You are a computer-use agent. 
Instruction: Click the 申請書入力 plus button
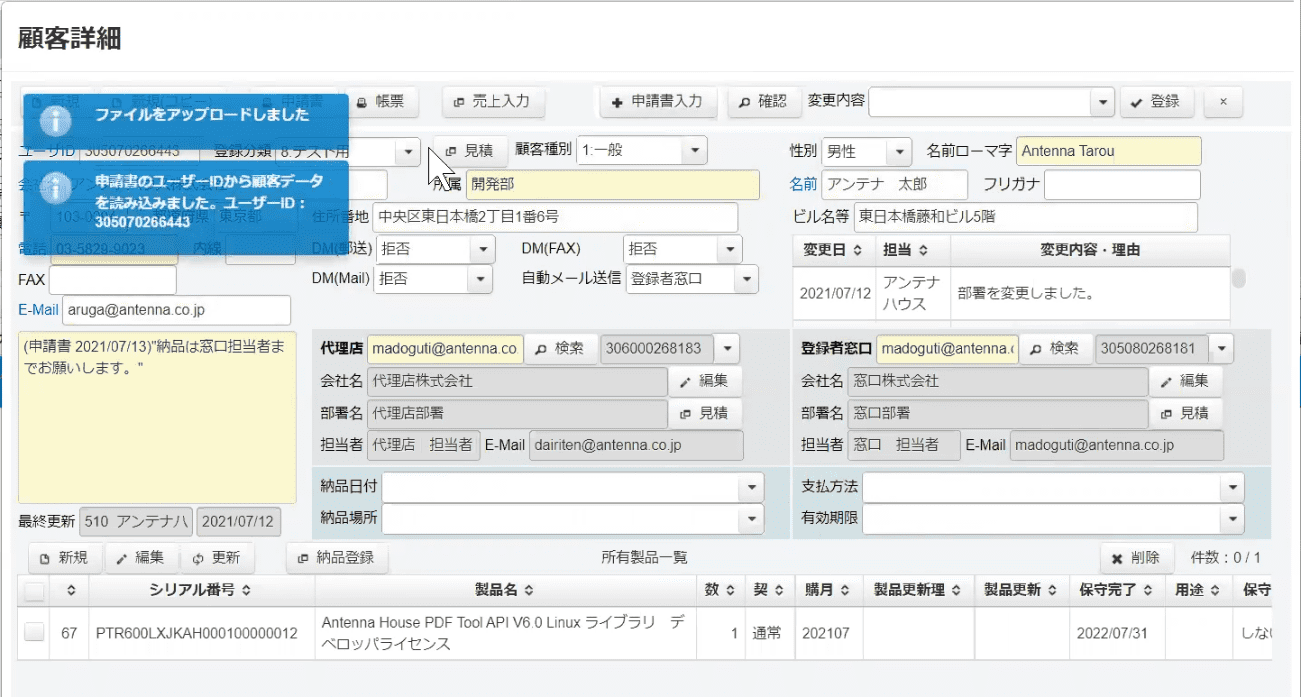658,101
